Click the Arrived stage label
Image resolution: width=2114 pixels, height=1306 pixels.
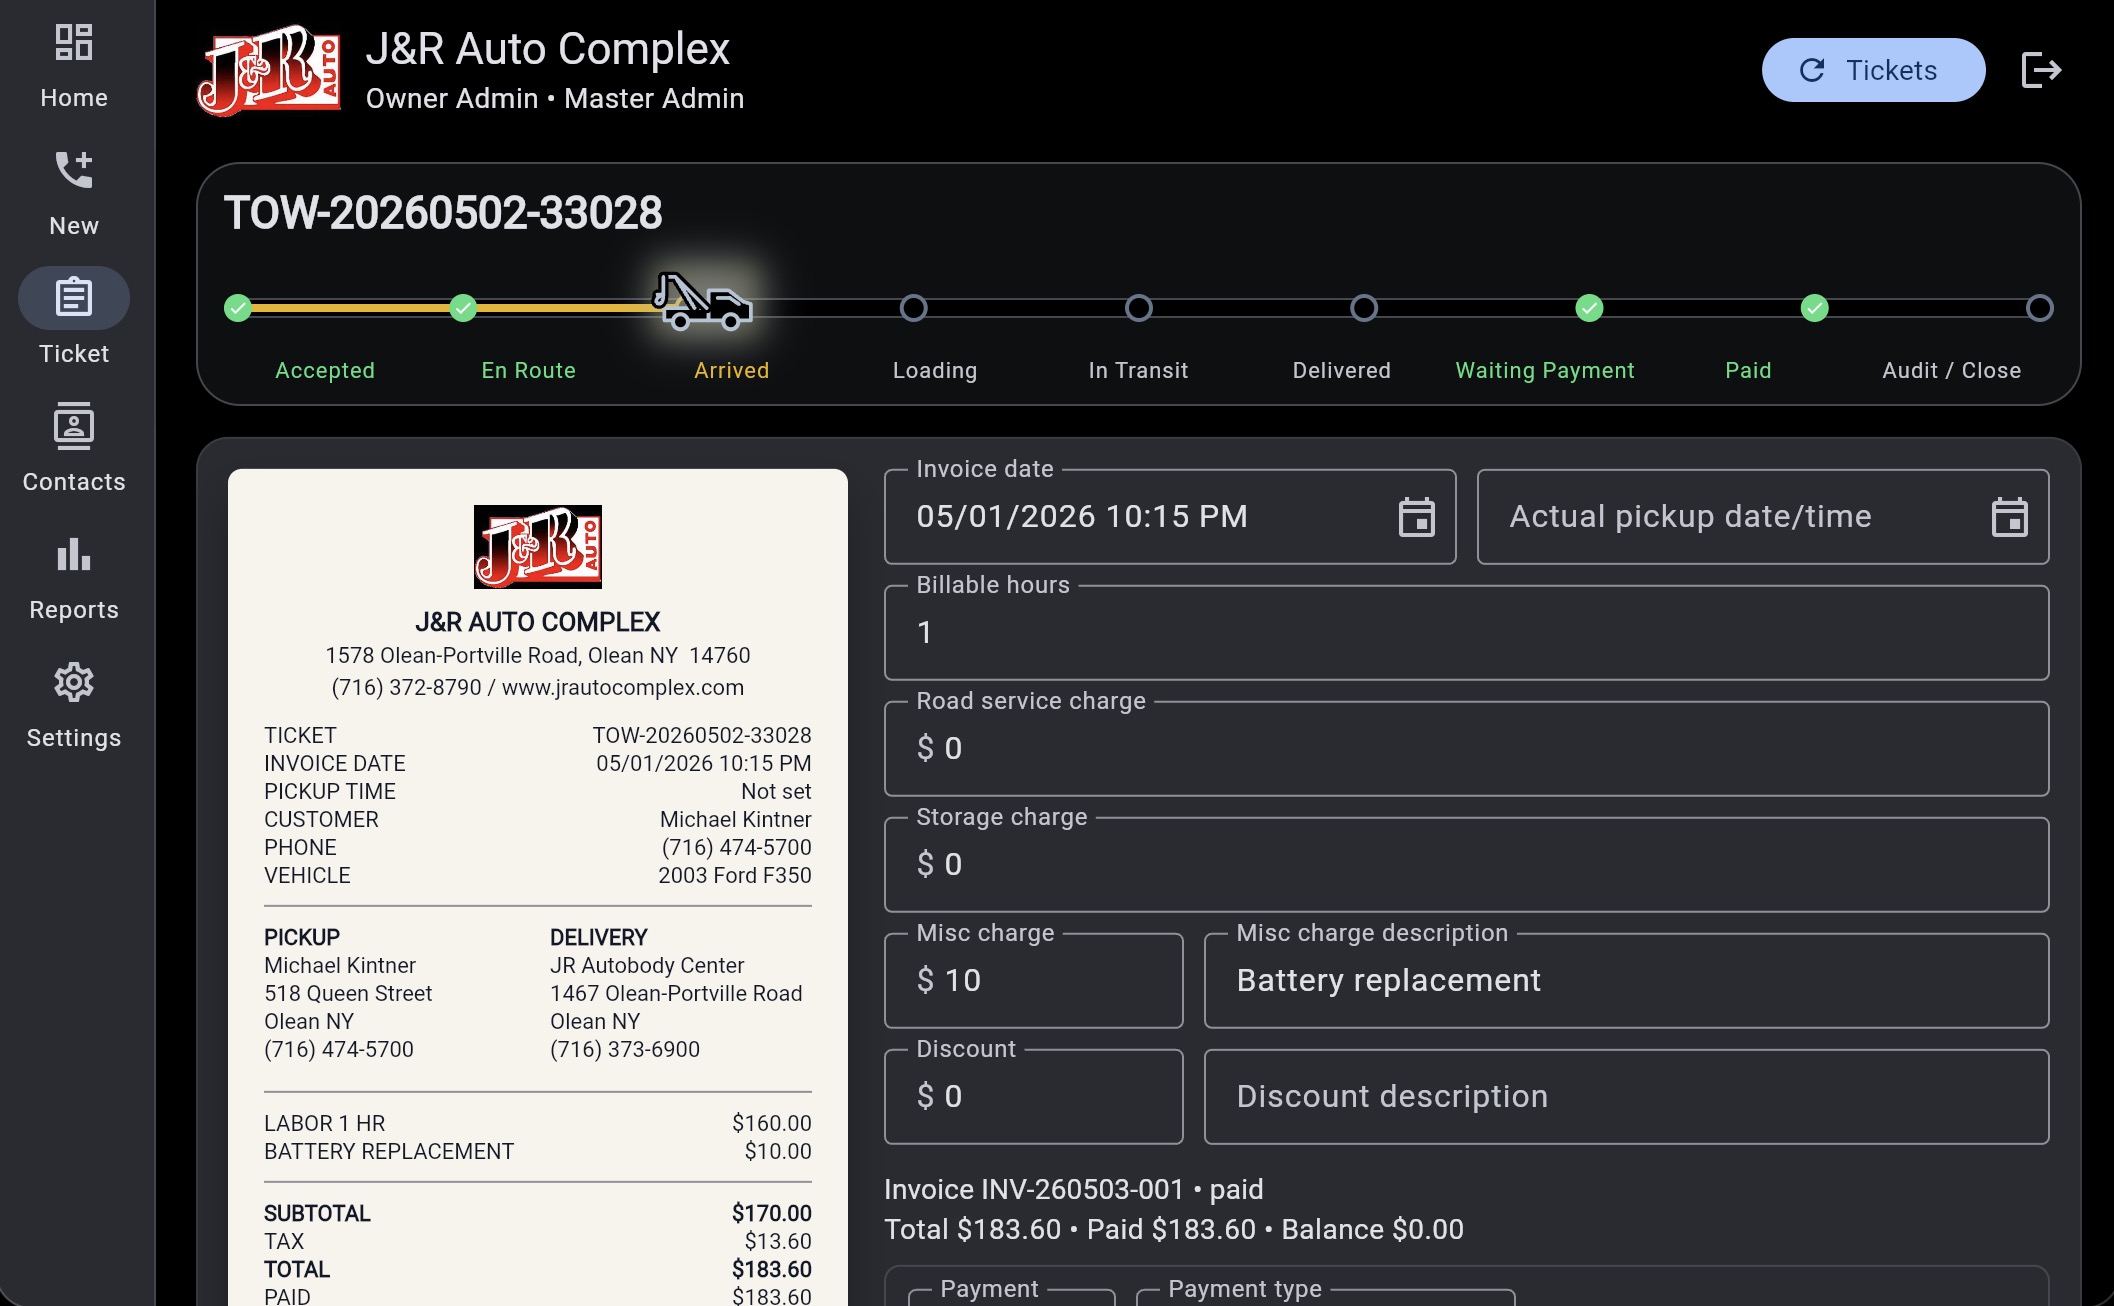tap(732, 370)
